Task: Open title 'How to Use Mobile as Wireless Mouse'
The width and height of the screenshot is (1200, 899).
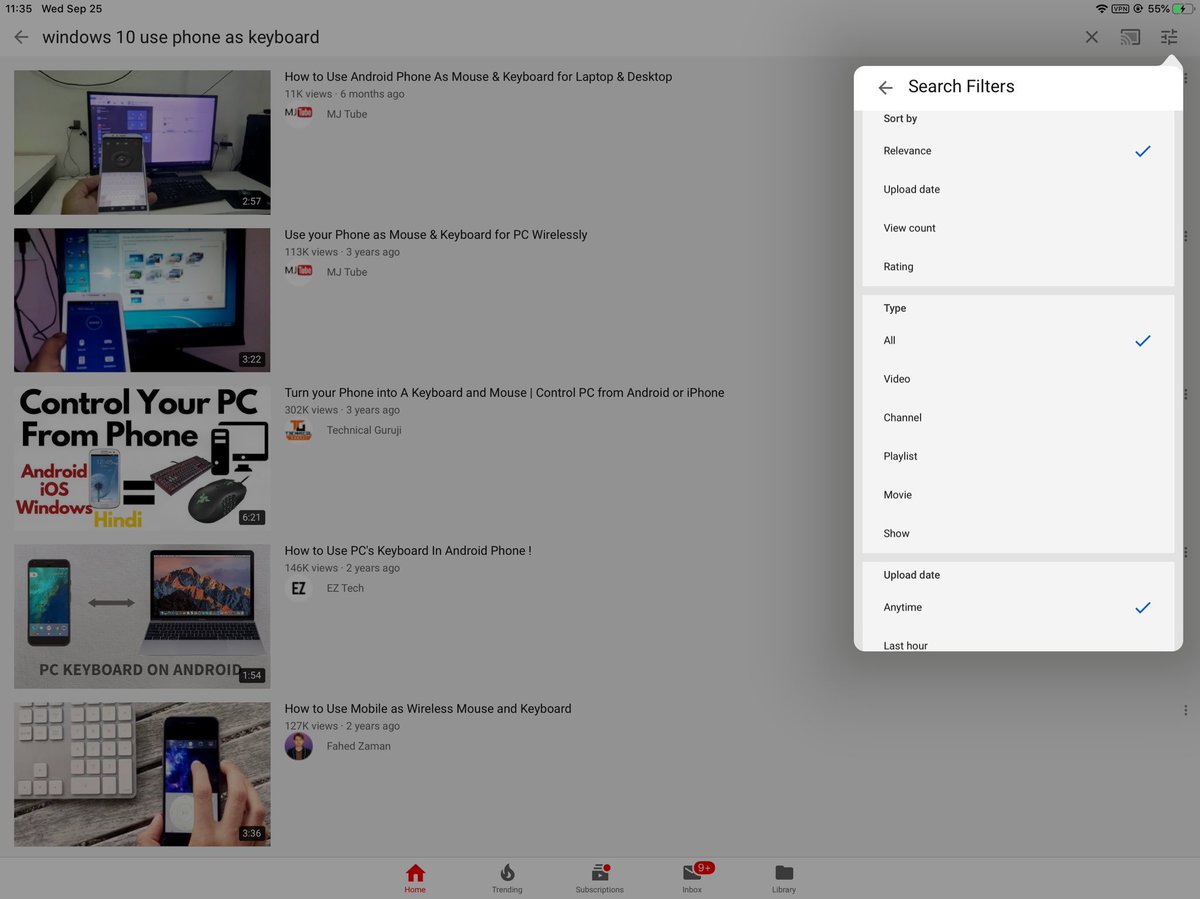Action: pos(428,709)
